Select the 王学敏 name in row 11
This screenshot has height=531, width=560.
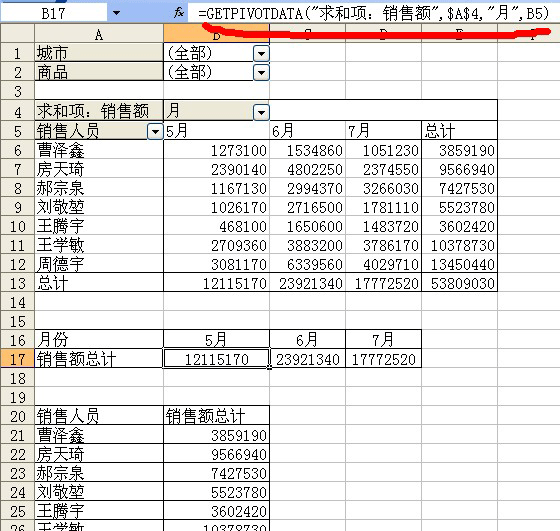pos(60,245)
